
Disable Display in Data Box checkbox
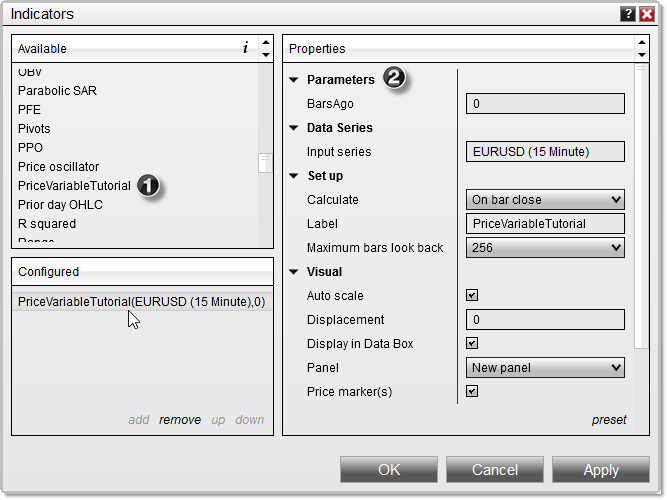[x=472, y=344]
